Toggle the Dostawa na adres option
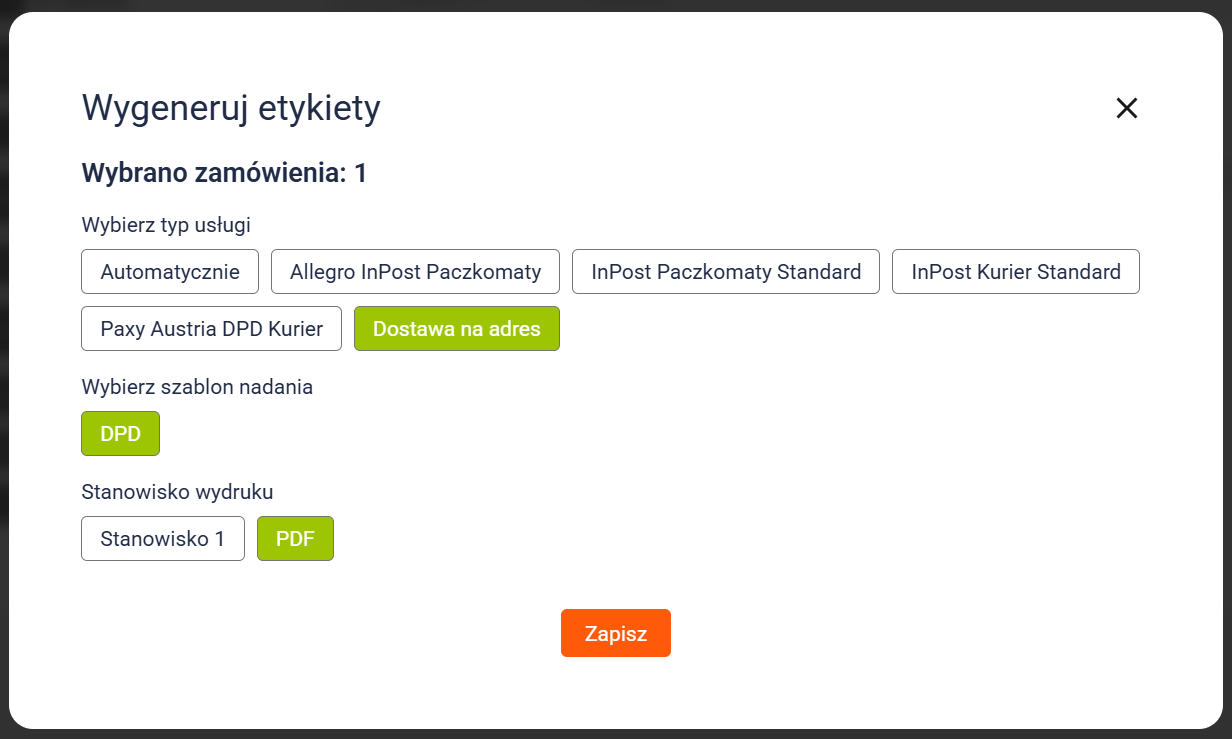The image size is (1232, 739). [x=457, y=329]
